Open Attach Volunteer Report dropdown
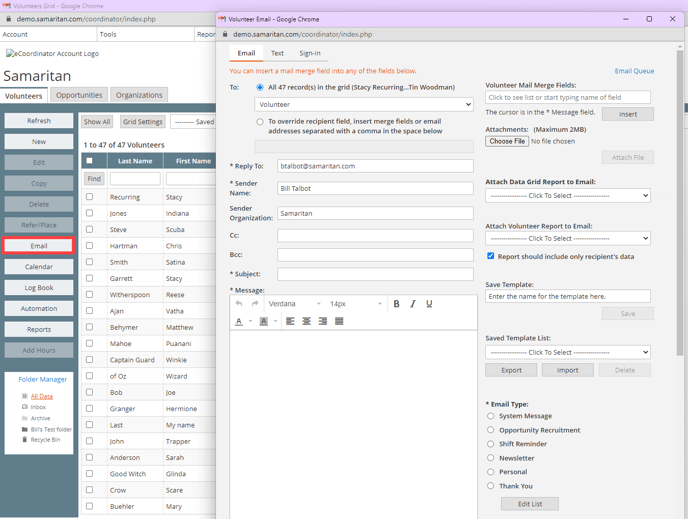The width and height of the screenshot is (688, 519). 568,238
